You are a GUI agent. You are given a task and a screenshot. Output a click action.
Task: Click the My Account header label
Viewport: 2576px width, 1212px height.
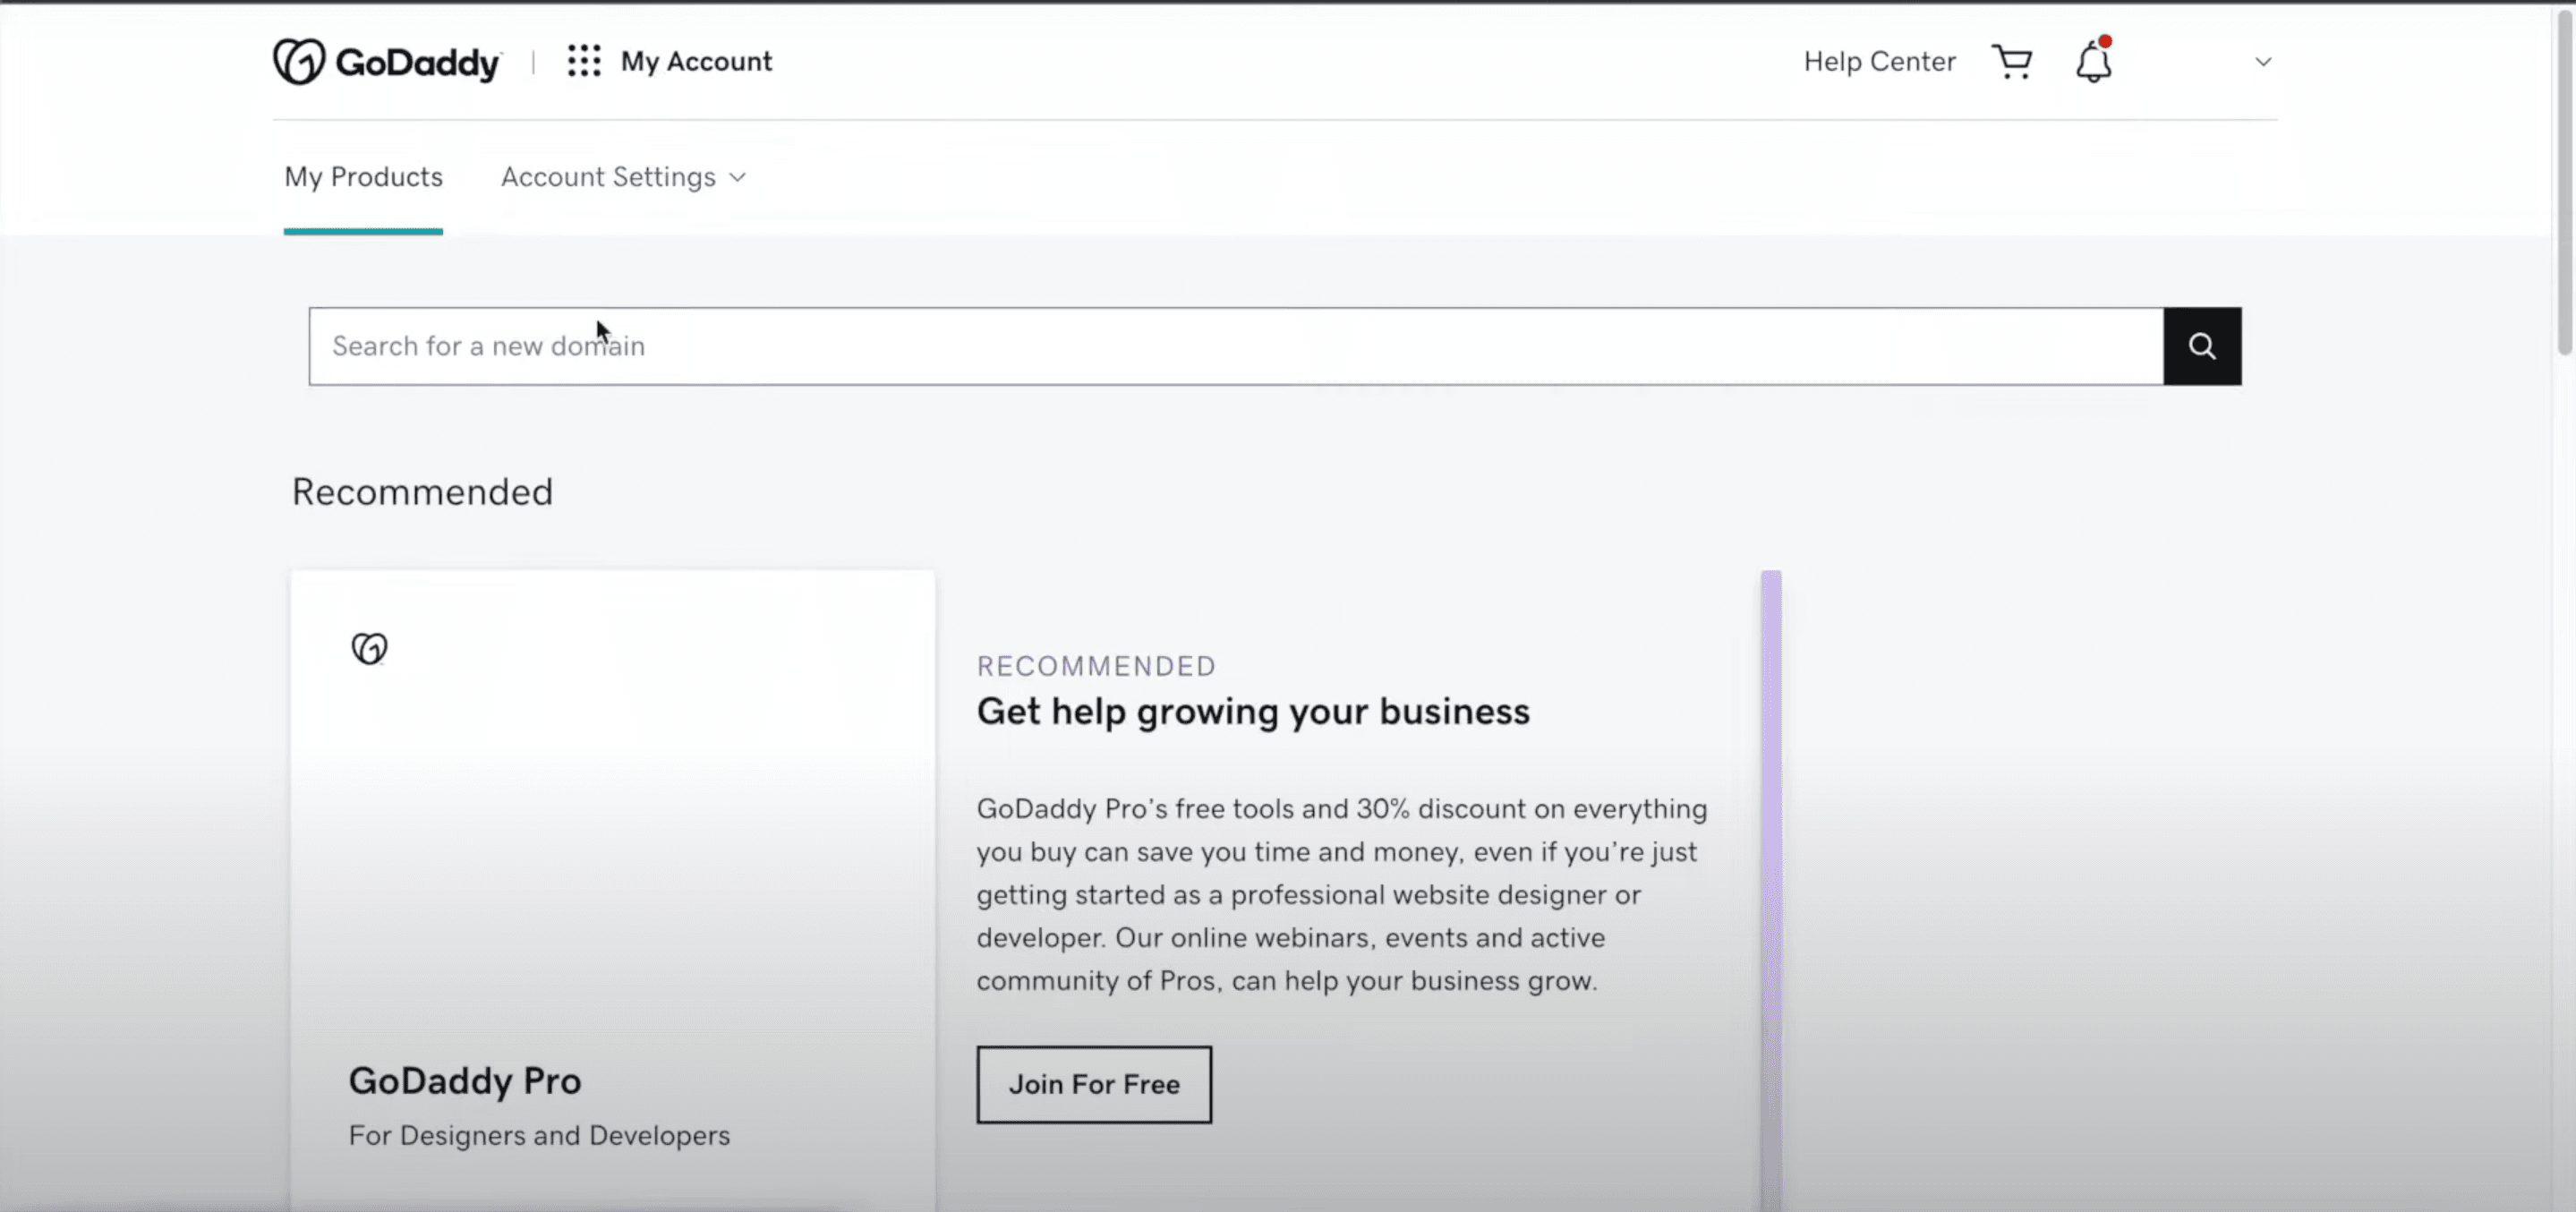696,62
